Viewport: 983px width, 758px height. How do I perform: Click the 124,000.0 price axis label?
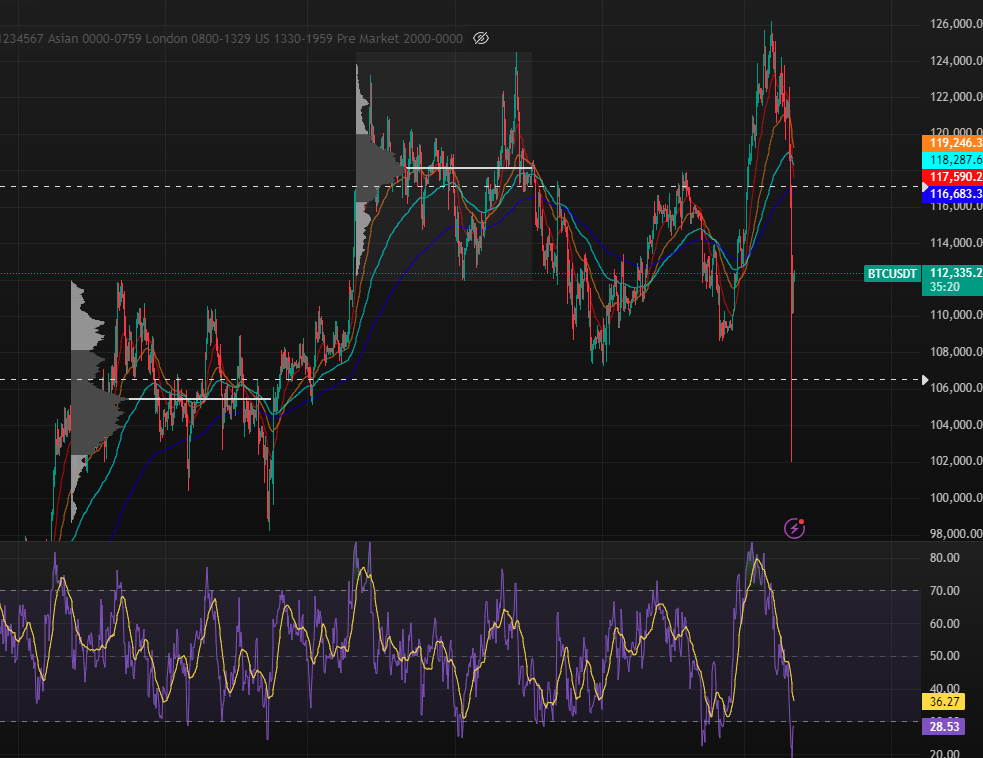tap(956, 61)
